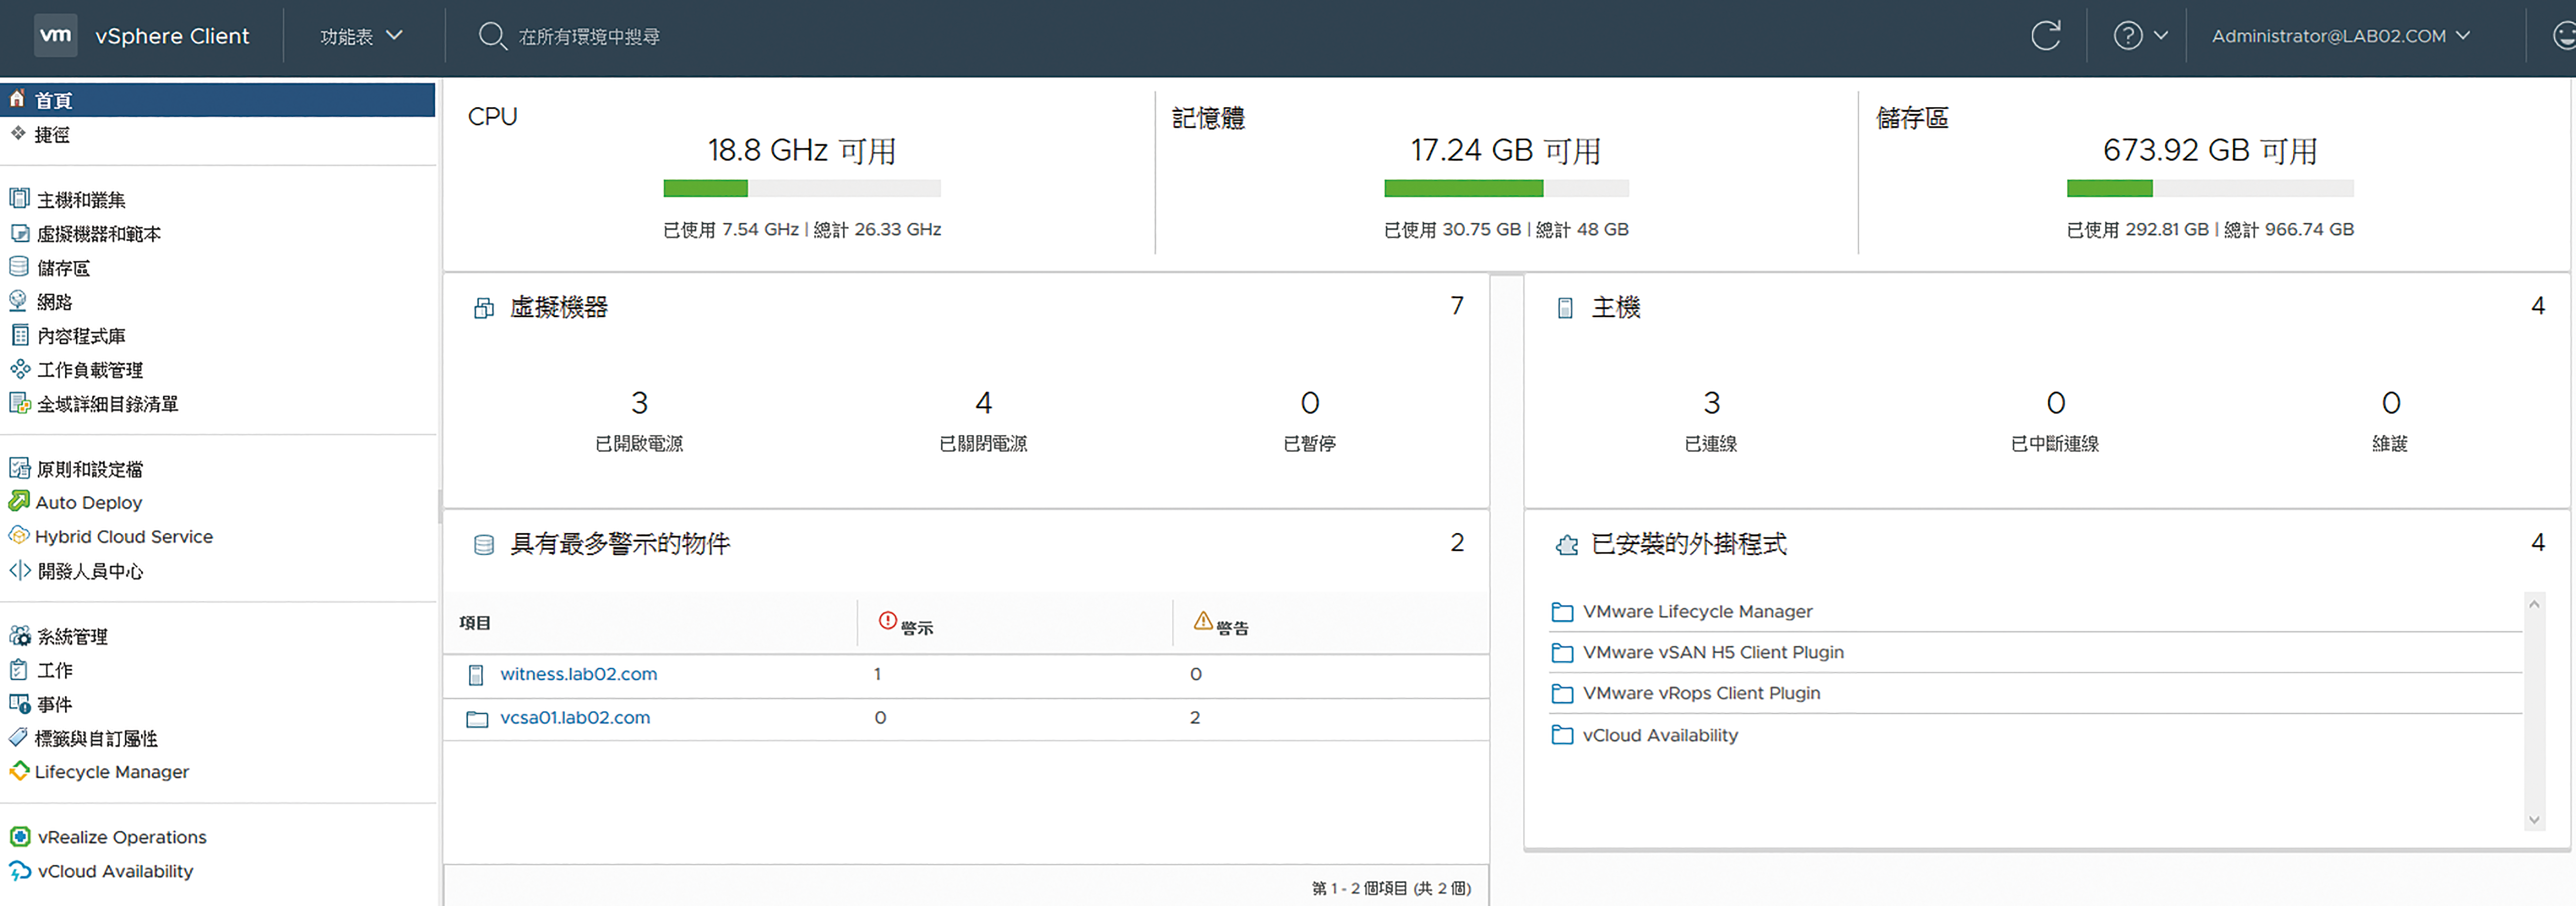Click the 儲存區 usage progress bar
The image size is (2576, 906).
[x=2210, y=188]
